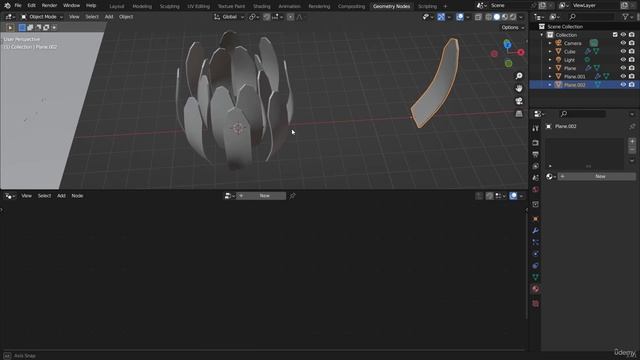Toggle viewport overlays display
Viewport: 640px width, 360px height.
[x=460, y=17]
